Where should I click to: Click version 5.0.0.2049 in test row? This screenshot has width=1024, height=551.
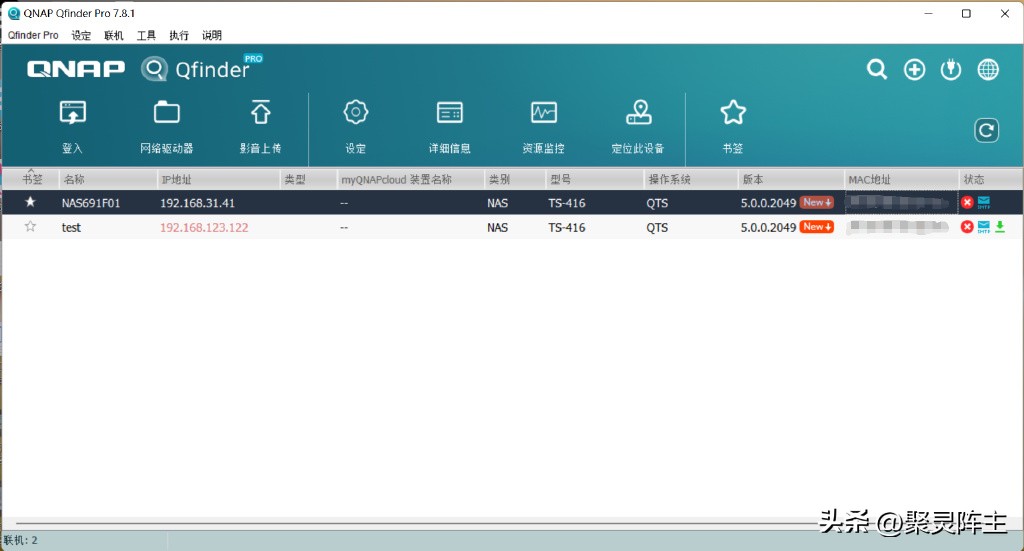pos(768,227)
